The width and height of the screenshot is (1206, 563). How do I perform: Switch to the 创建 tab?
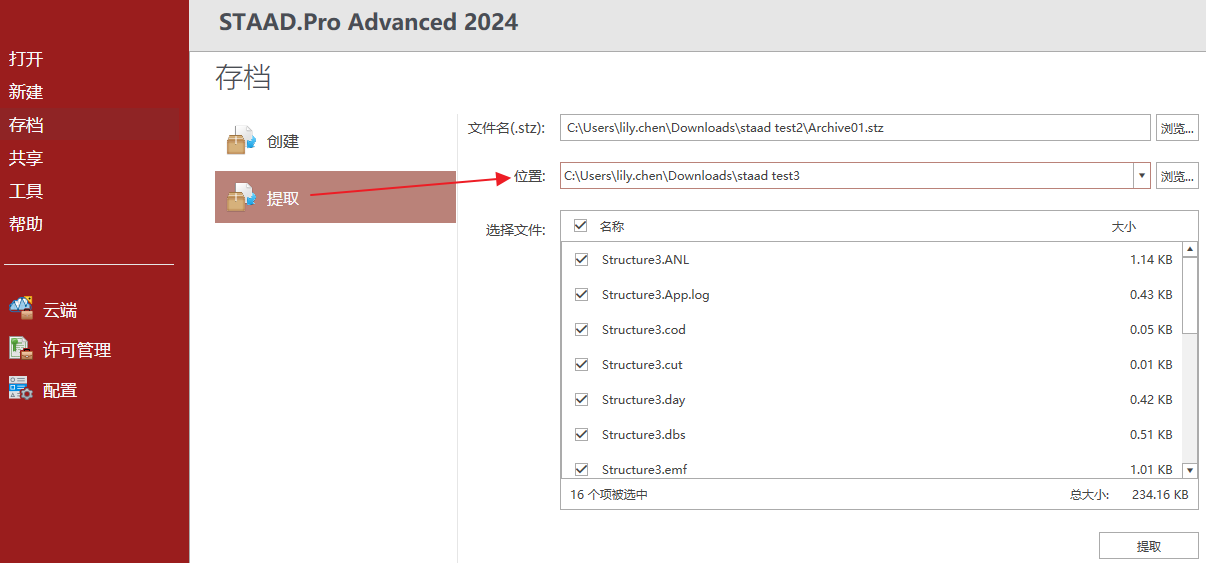coord(335,141)
